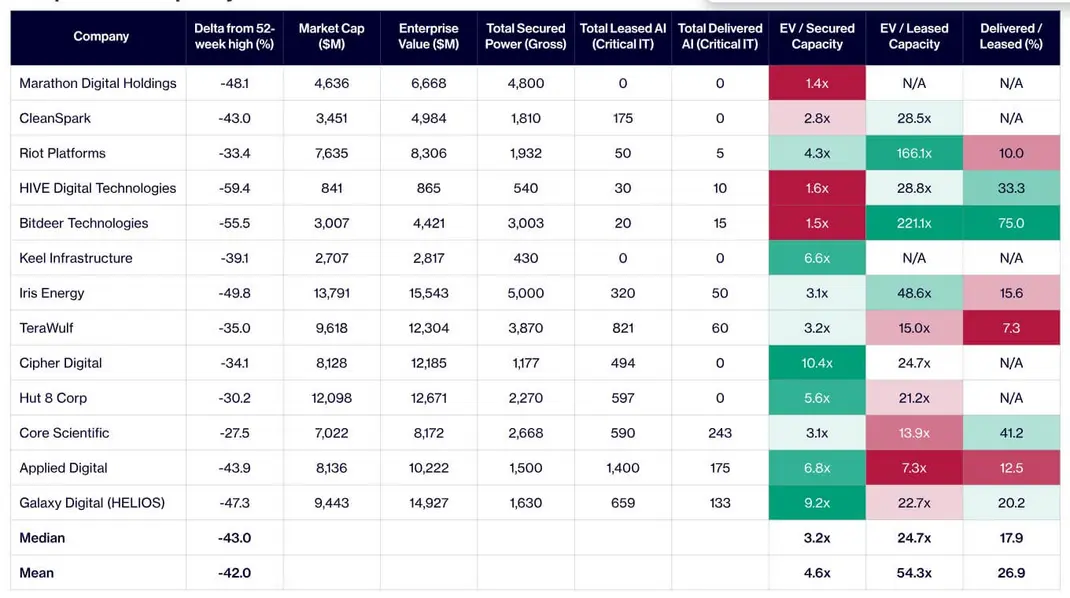
Task: Select the Keel Infrastructure 6.6x cell
Action: click(x=817, y=258)
